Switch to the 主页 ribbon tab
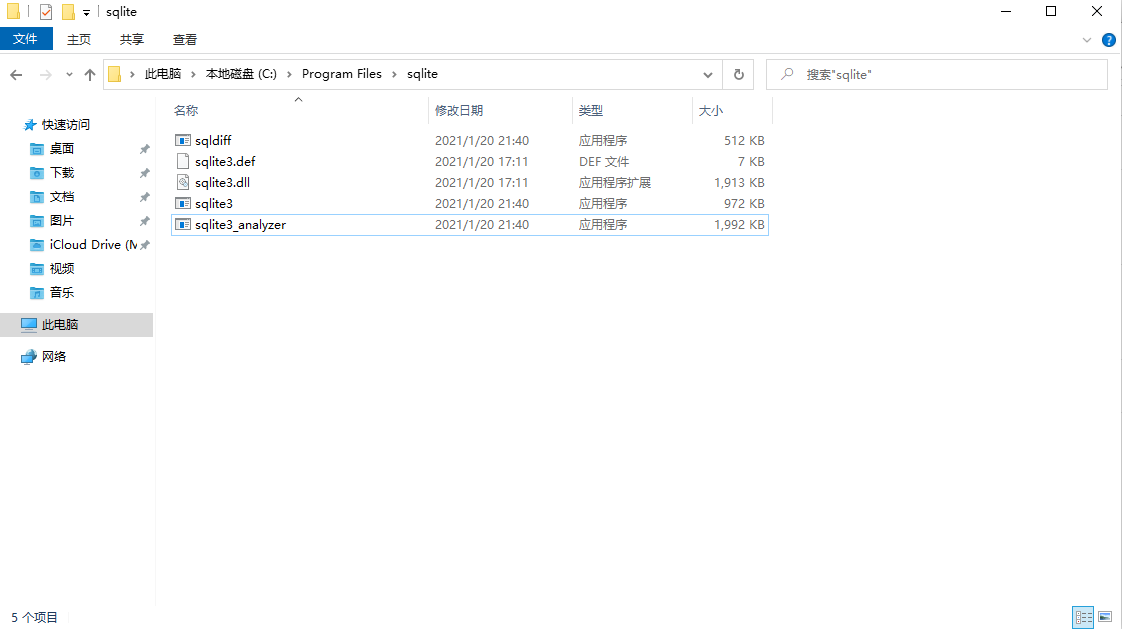Viewport: 1122px width, 629px height. [79, 39]
